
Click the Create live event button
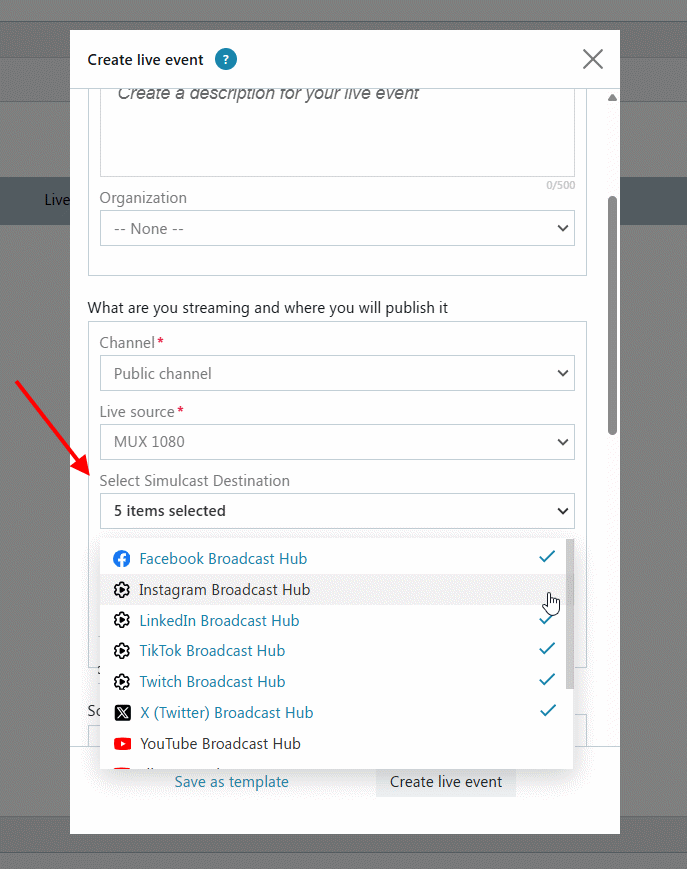446,782
